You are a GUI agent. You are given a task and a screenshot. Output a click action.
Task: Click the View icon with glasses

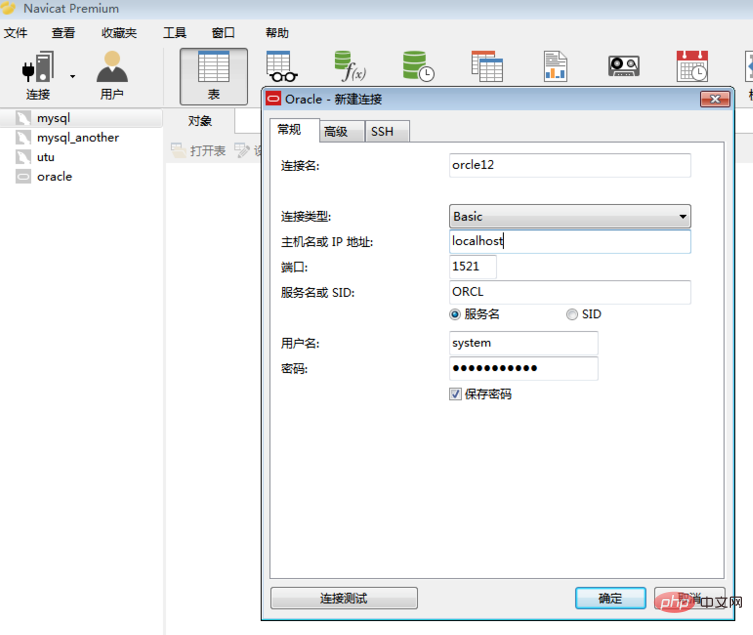[281, 66]
